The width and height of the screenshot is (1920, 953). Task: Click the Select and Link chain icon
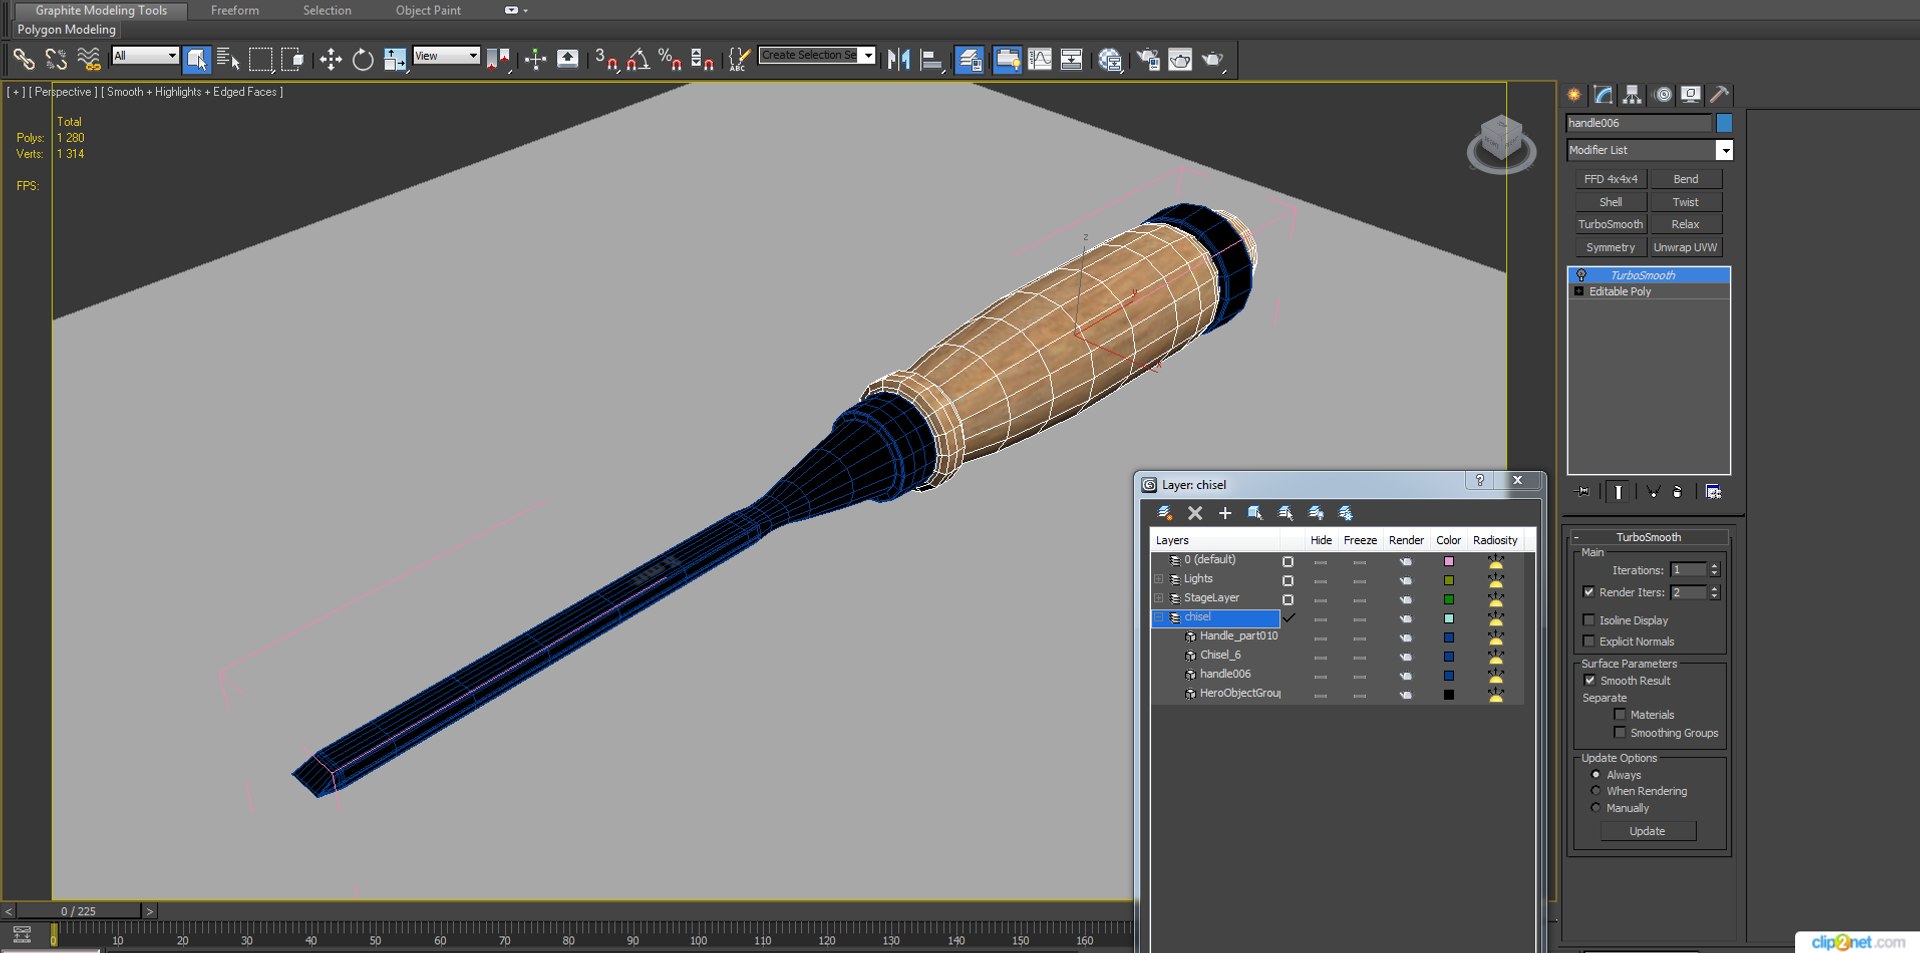click(x=24, y=60)
